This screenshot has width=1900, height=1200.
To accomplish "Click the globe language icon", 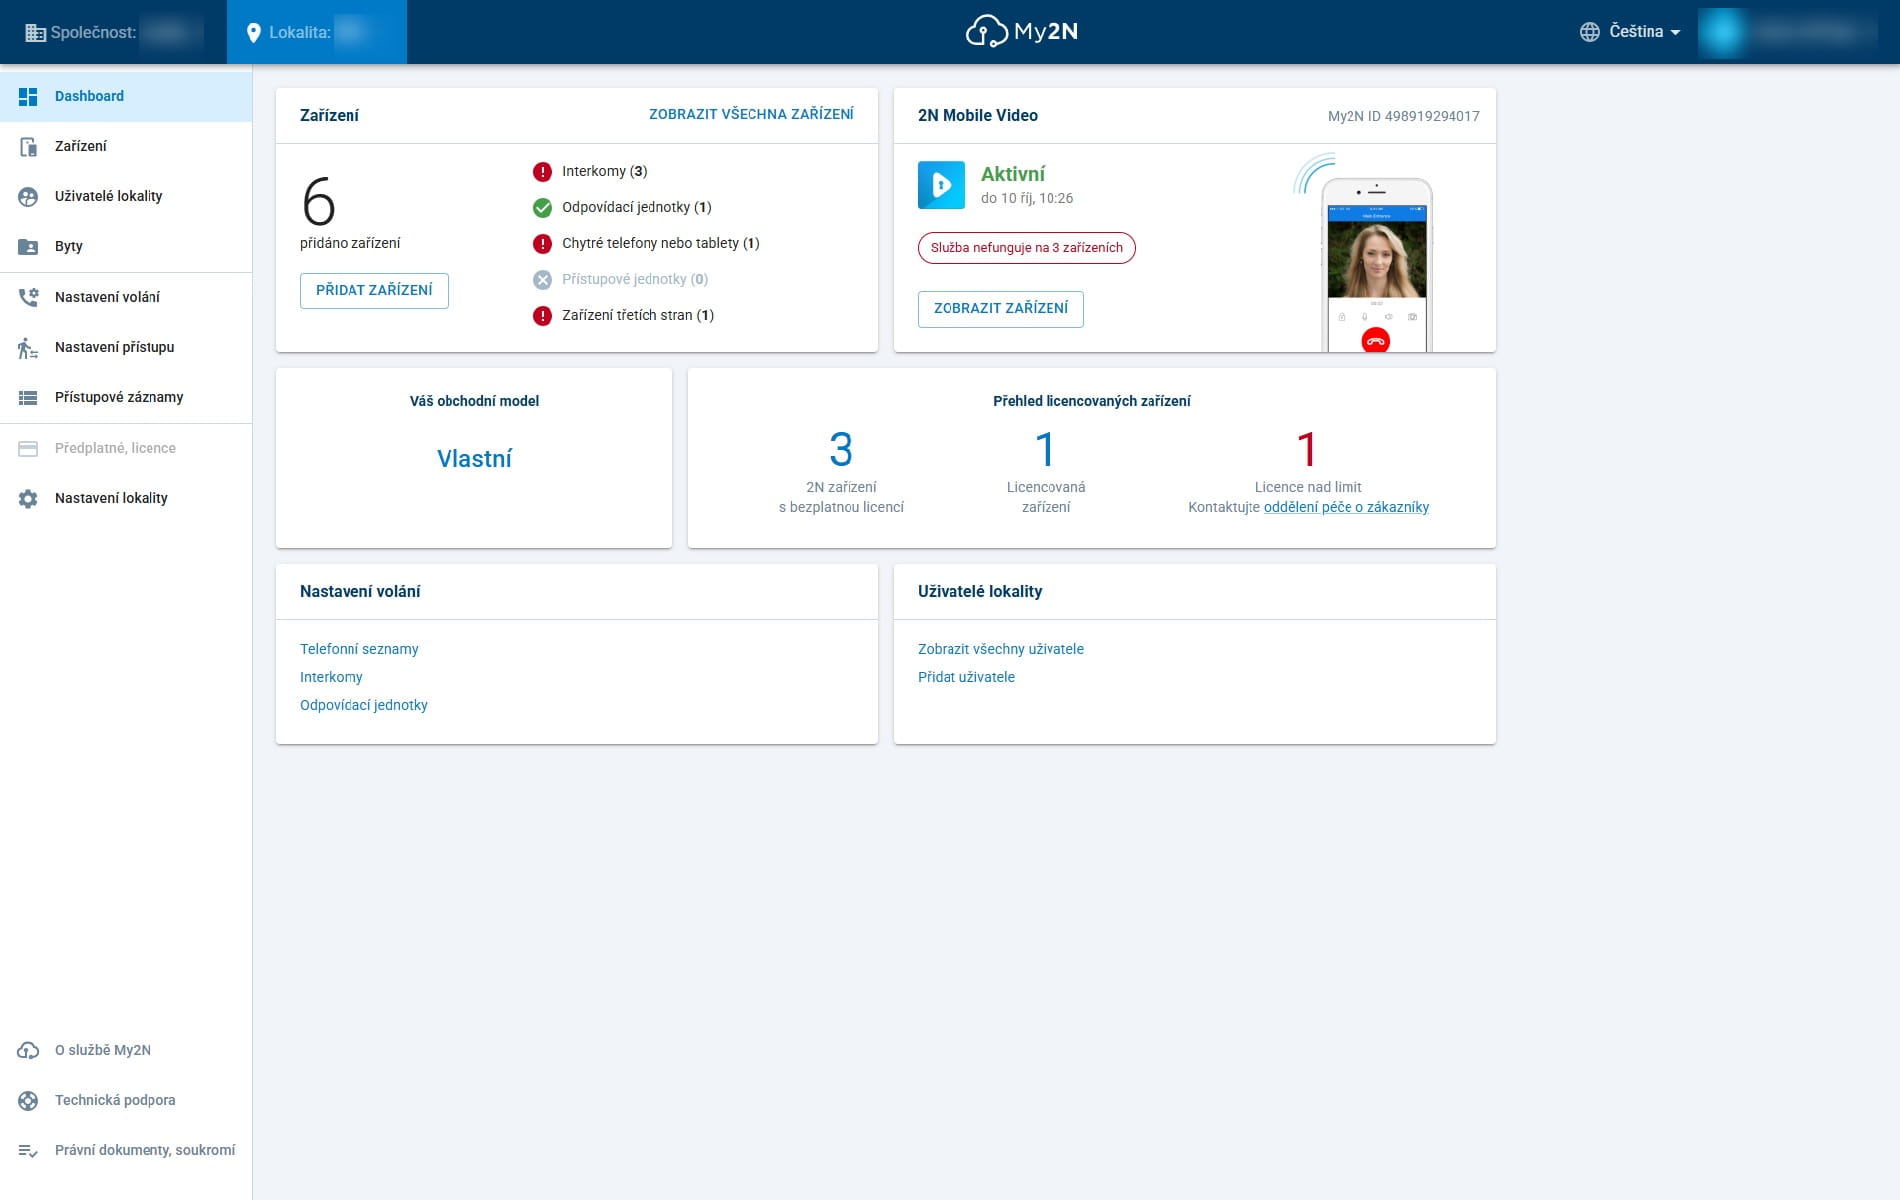I will pos(1589,32).
